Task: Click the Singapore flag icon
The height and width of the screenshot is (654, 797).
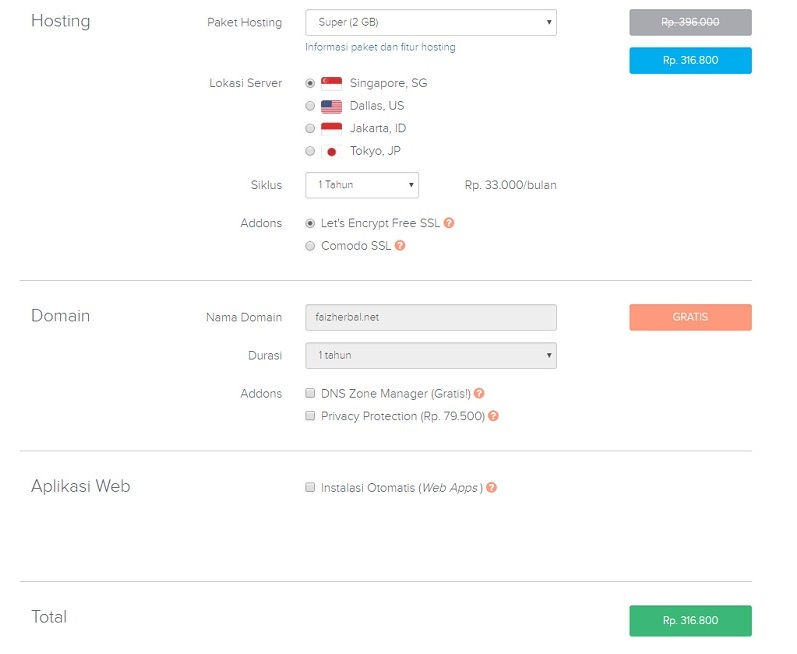Action: point(331,83)
